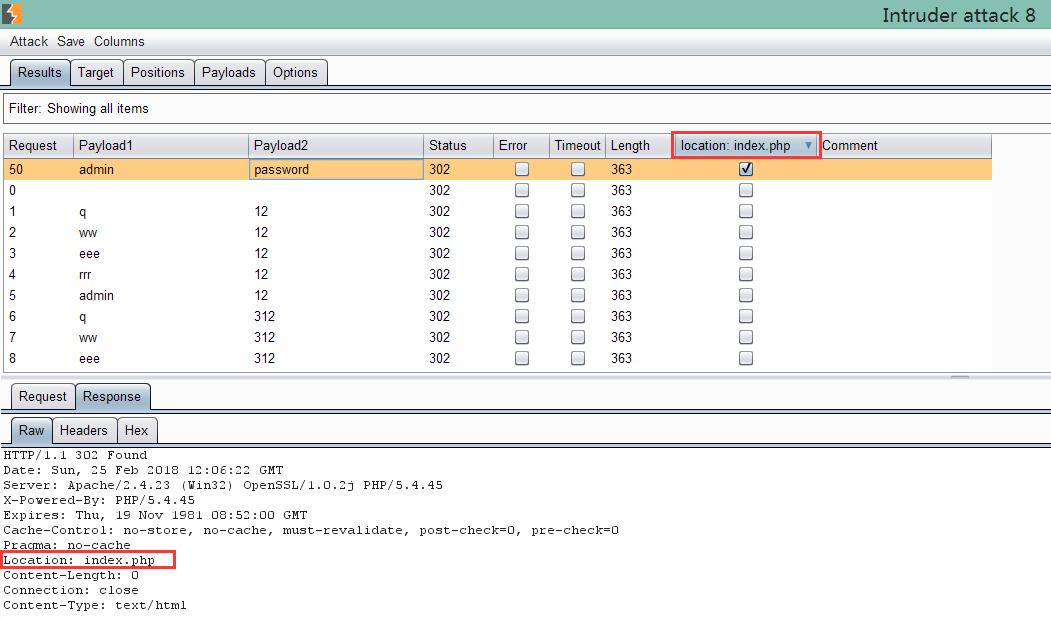Sort by the Length column header
The width and height of the screenshot is (1051, 619).
pyautogui.click(x=630, y=146)
